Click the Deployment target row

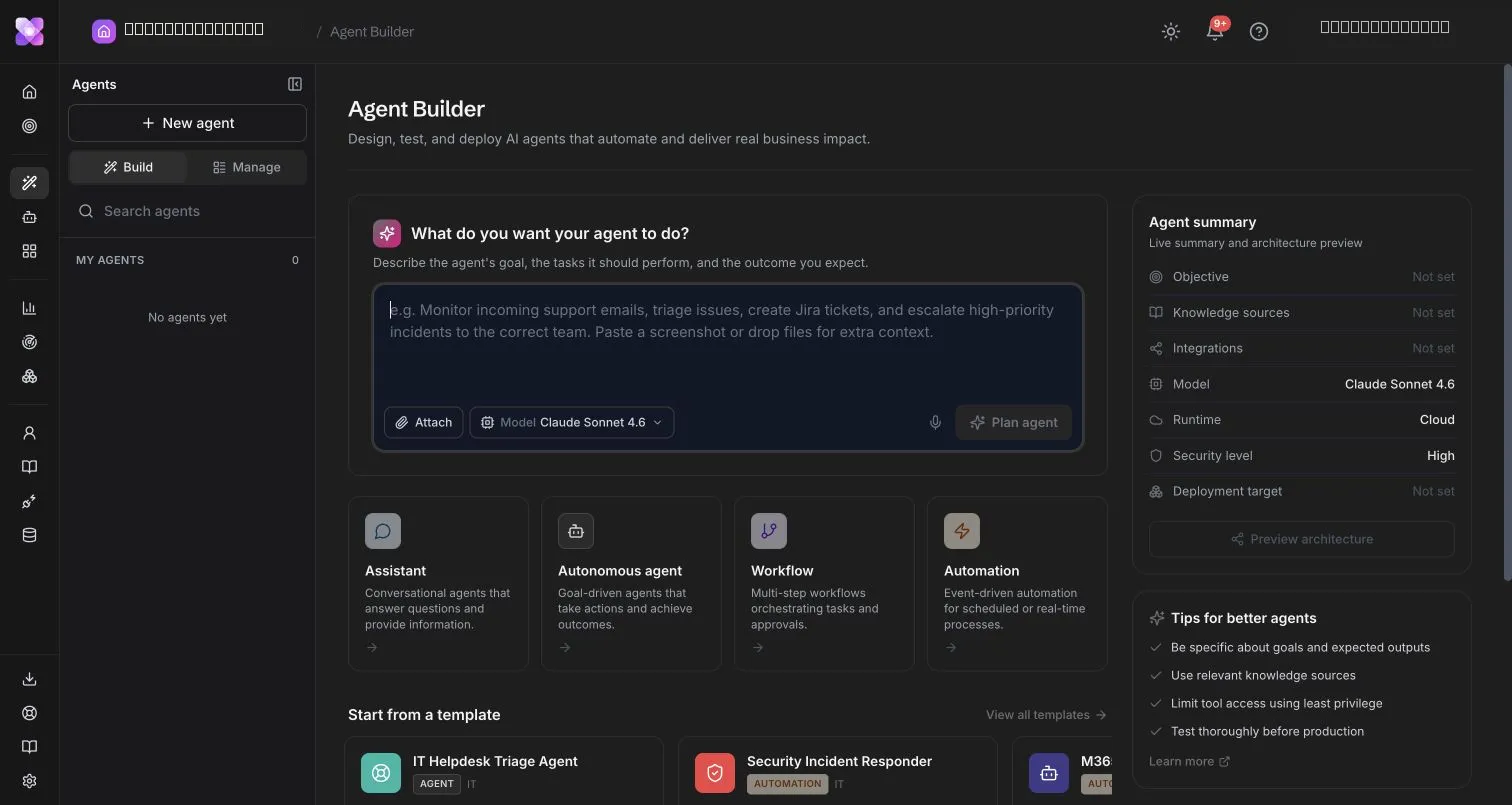coord(1301,491)
